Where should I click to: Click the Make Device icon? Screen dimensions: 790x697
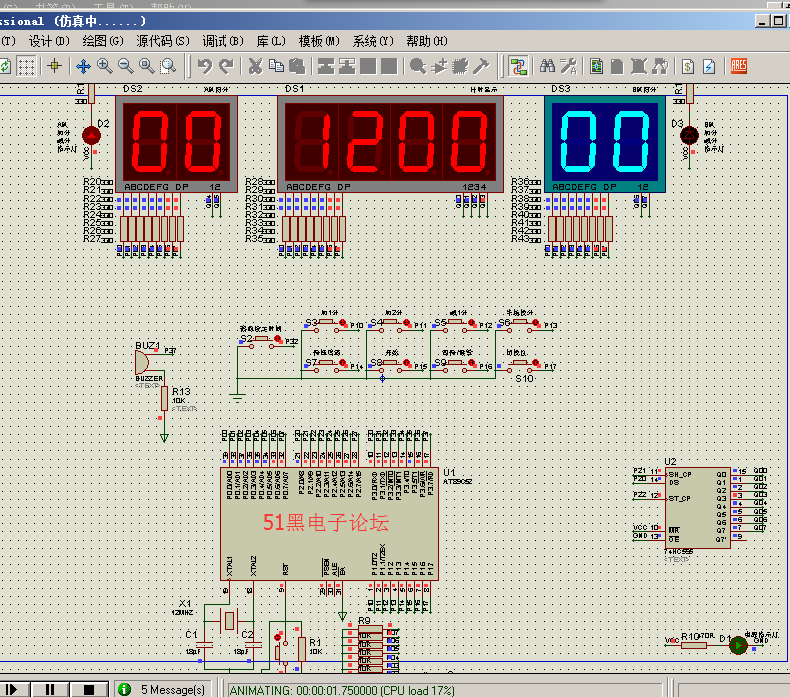pos(439,66)
